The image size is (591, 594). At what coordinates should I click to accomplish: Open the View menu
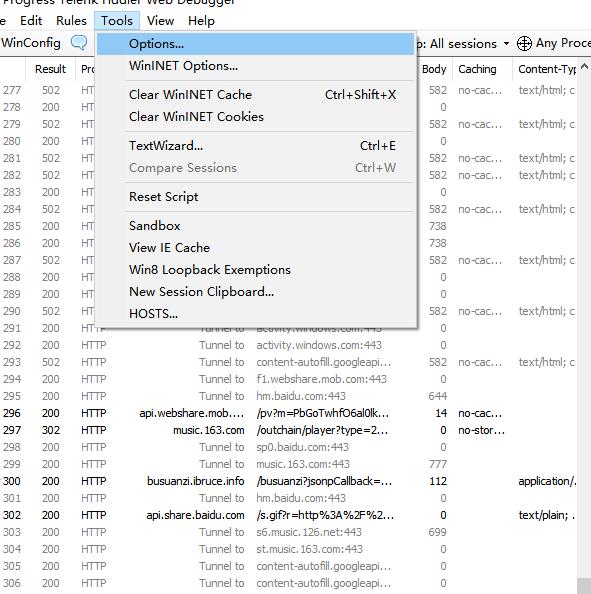pyautogui.click(x=161, y=20)
